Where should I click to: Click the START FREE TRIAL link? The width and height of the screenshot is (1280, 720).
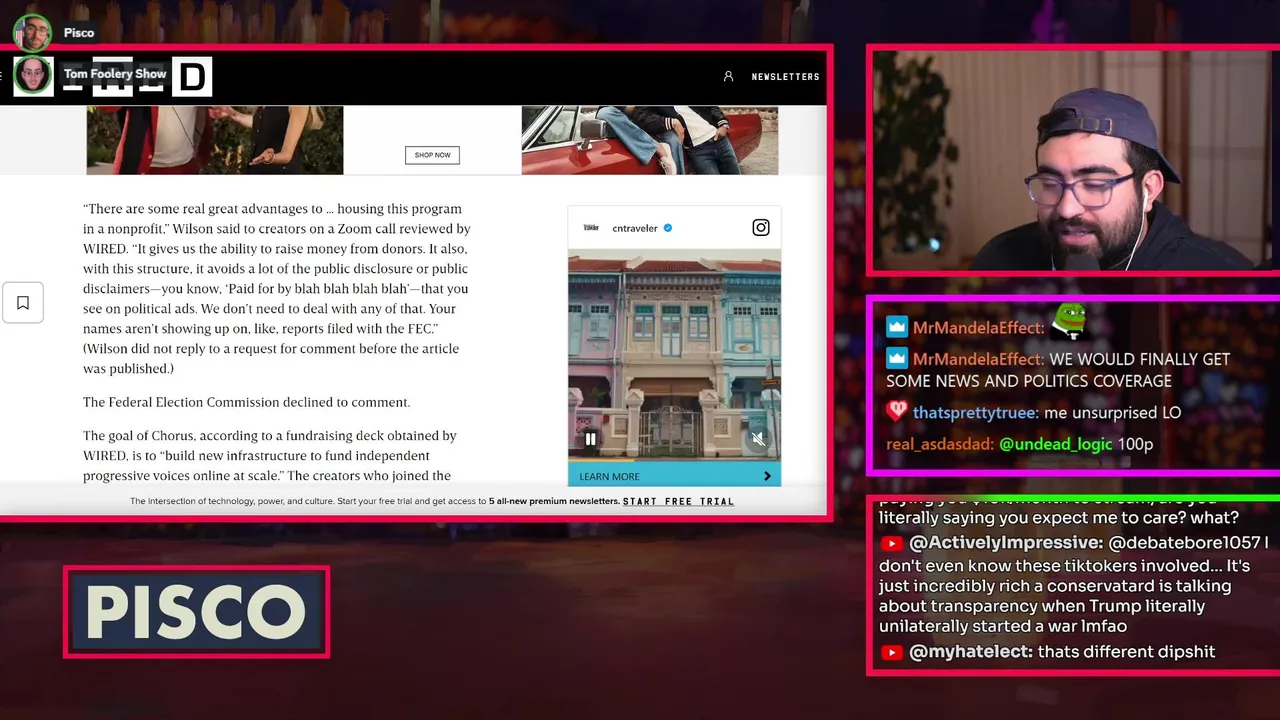[678, 501]
